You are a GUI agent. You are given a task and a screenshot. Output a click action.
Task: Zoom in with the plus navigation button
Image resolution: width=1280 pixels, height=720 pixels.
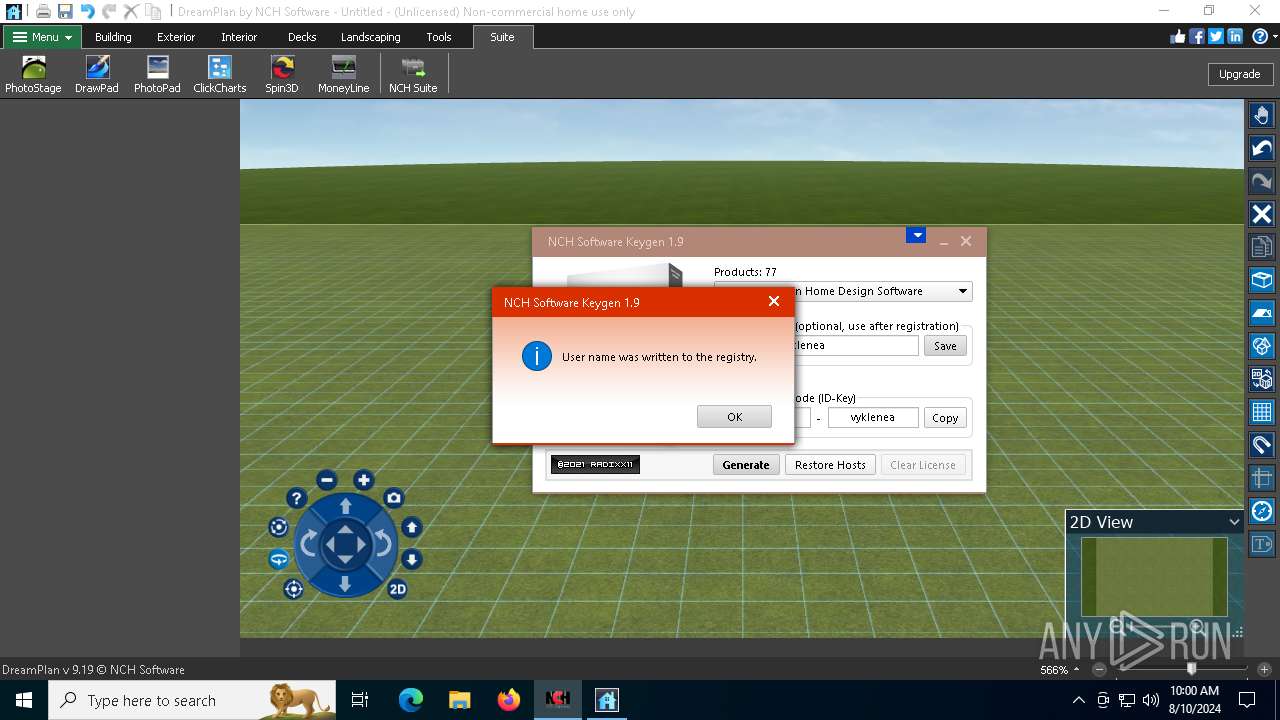tap(364, 480)
